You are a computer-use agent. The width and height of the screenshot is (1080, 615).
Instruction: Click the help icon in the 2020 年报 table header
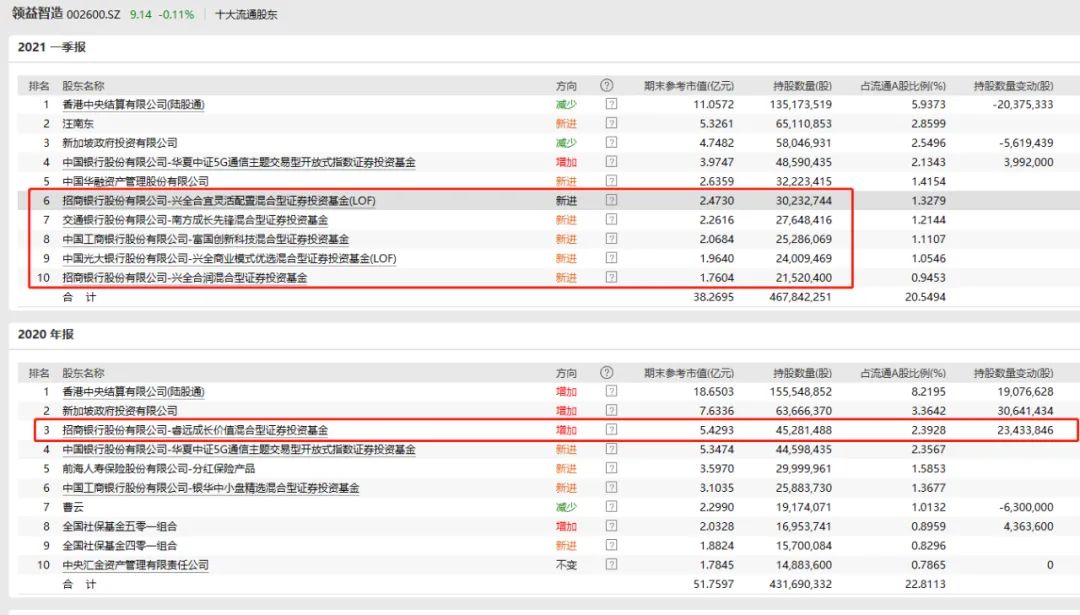[x=606, y=373]
